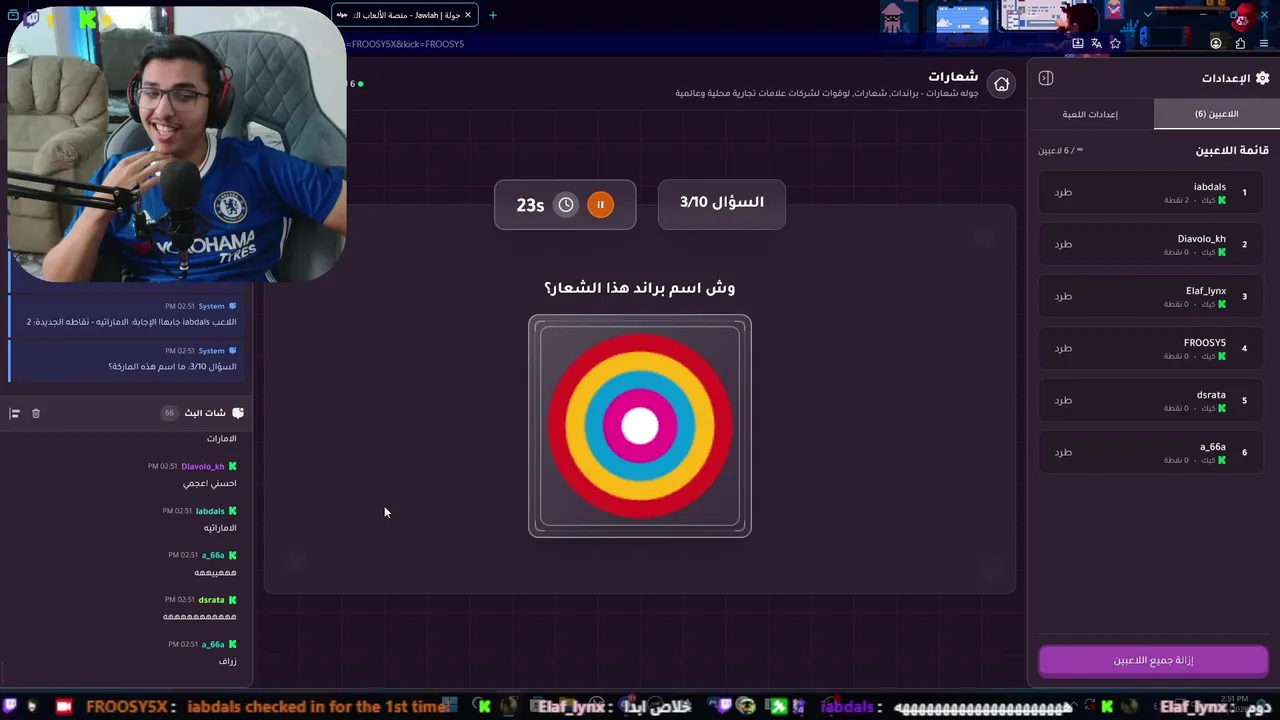
Task: Click the tab list dropdown chevron
Action: (x=1147, y=15)
